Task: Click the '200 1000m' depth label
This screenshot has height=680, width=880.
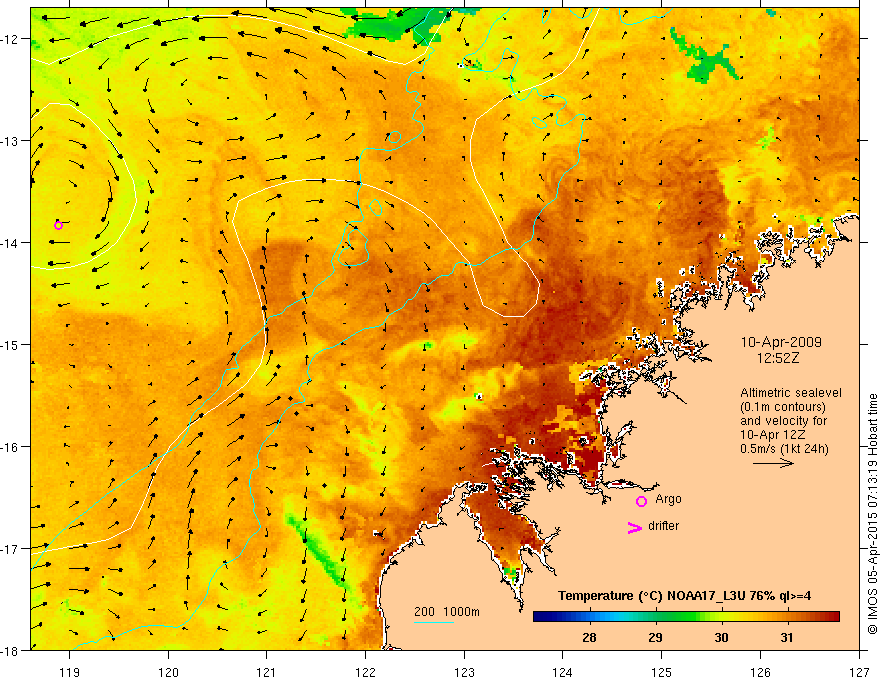Action: tap(447, 612)
